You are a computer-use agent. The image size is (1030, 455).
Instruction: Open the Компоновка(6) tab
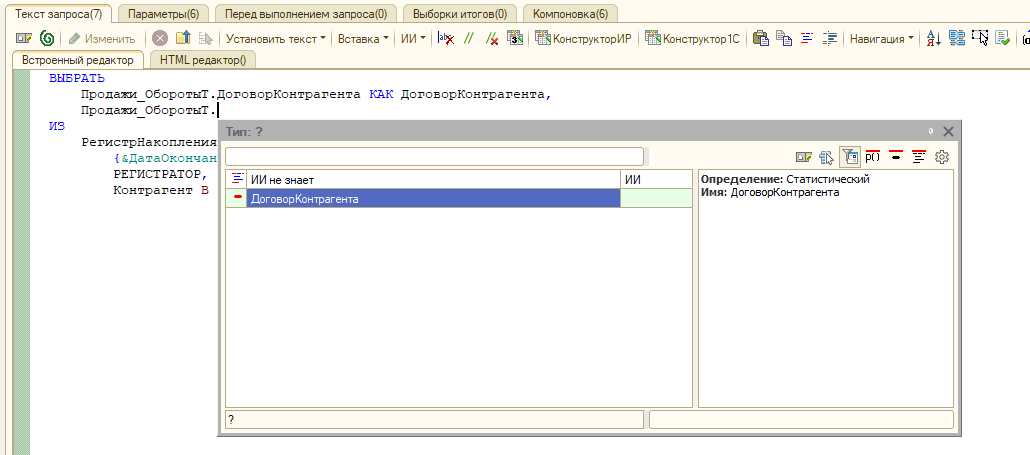[x=570, y=13]
